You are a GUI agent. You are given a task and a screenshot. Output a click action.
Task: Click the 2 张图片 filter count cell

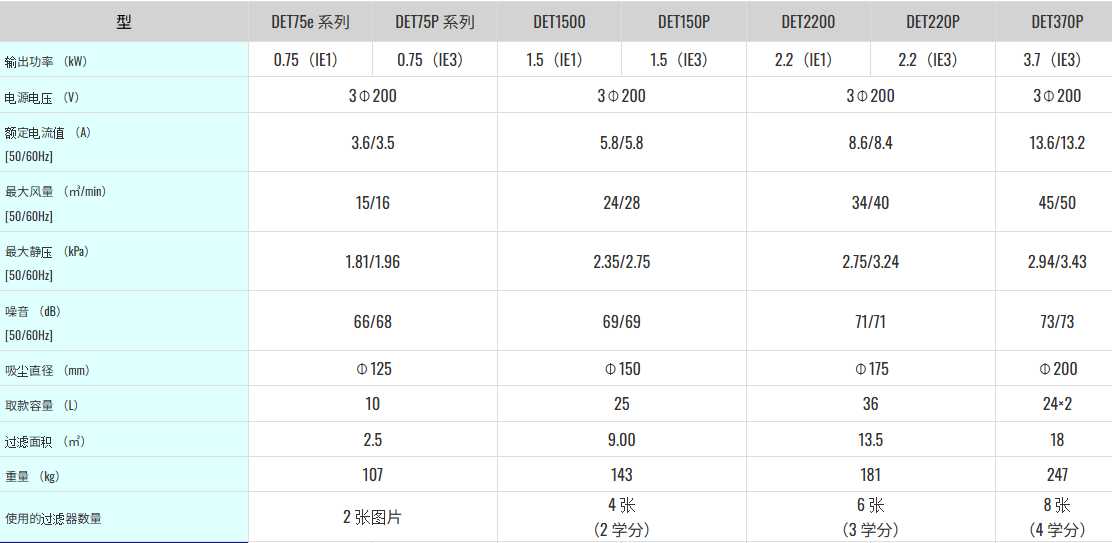tap(373, 517)
